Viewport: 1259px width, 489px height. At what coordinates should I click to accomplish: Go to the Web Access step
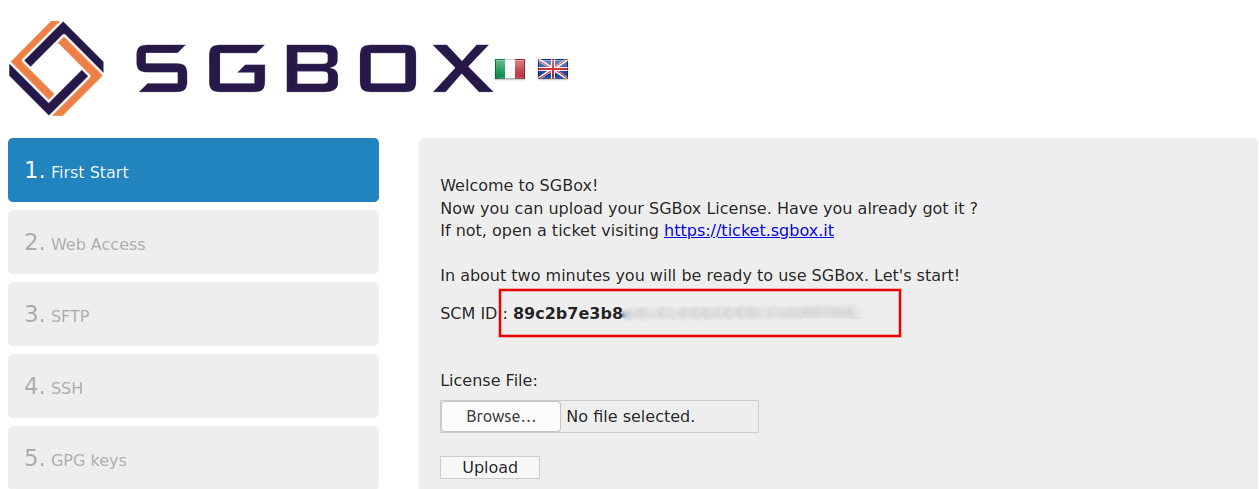193,243
